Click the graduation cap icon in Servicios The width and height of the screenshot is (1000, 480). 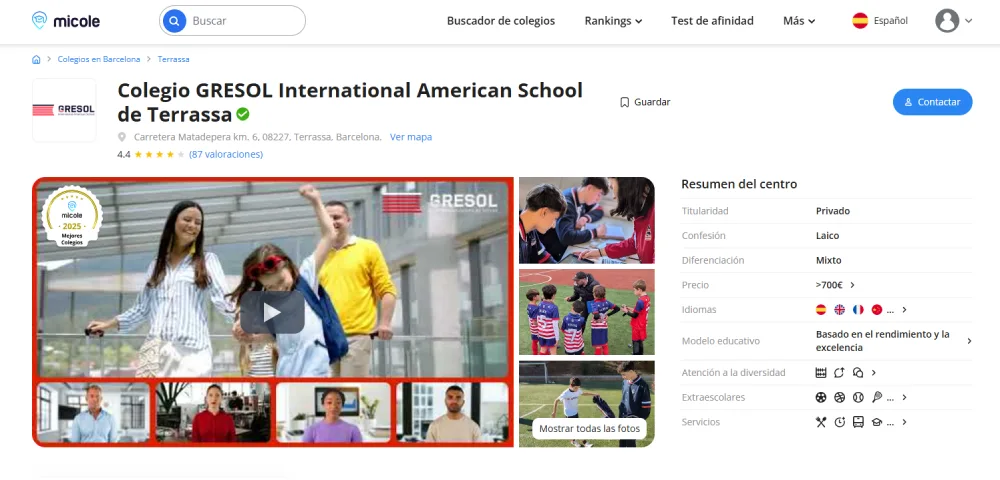pyautogui.click(x=876, y=422)
